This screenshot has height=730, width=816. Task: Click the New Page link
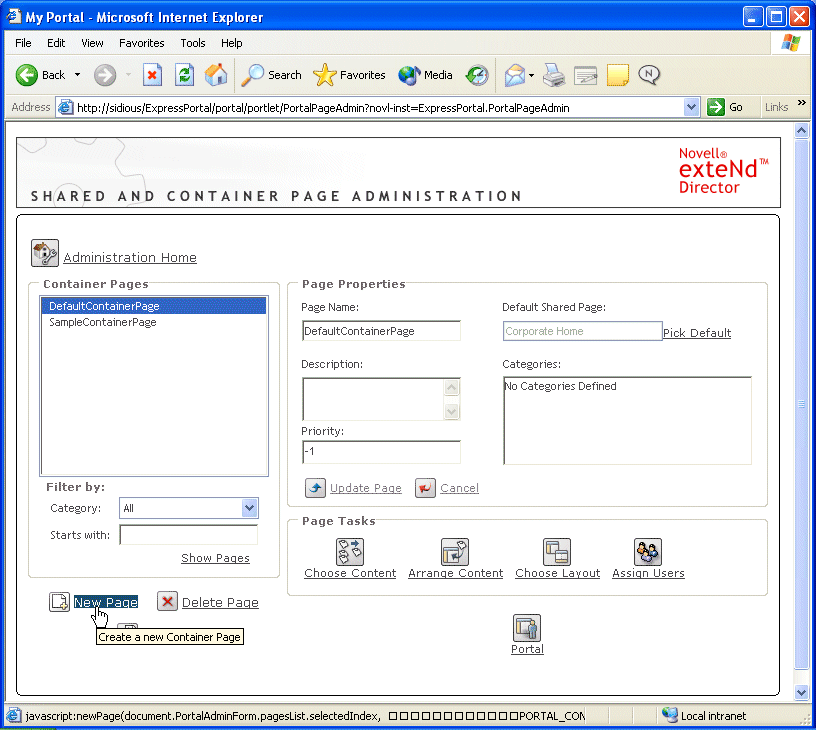(x=106, y=602)
